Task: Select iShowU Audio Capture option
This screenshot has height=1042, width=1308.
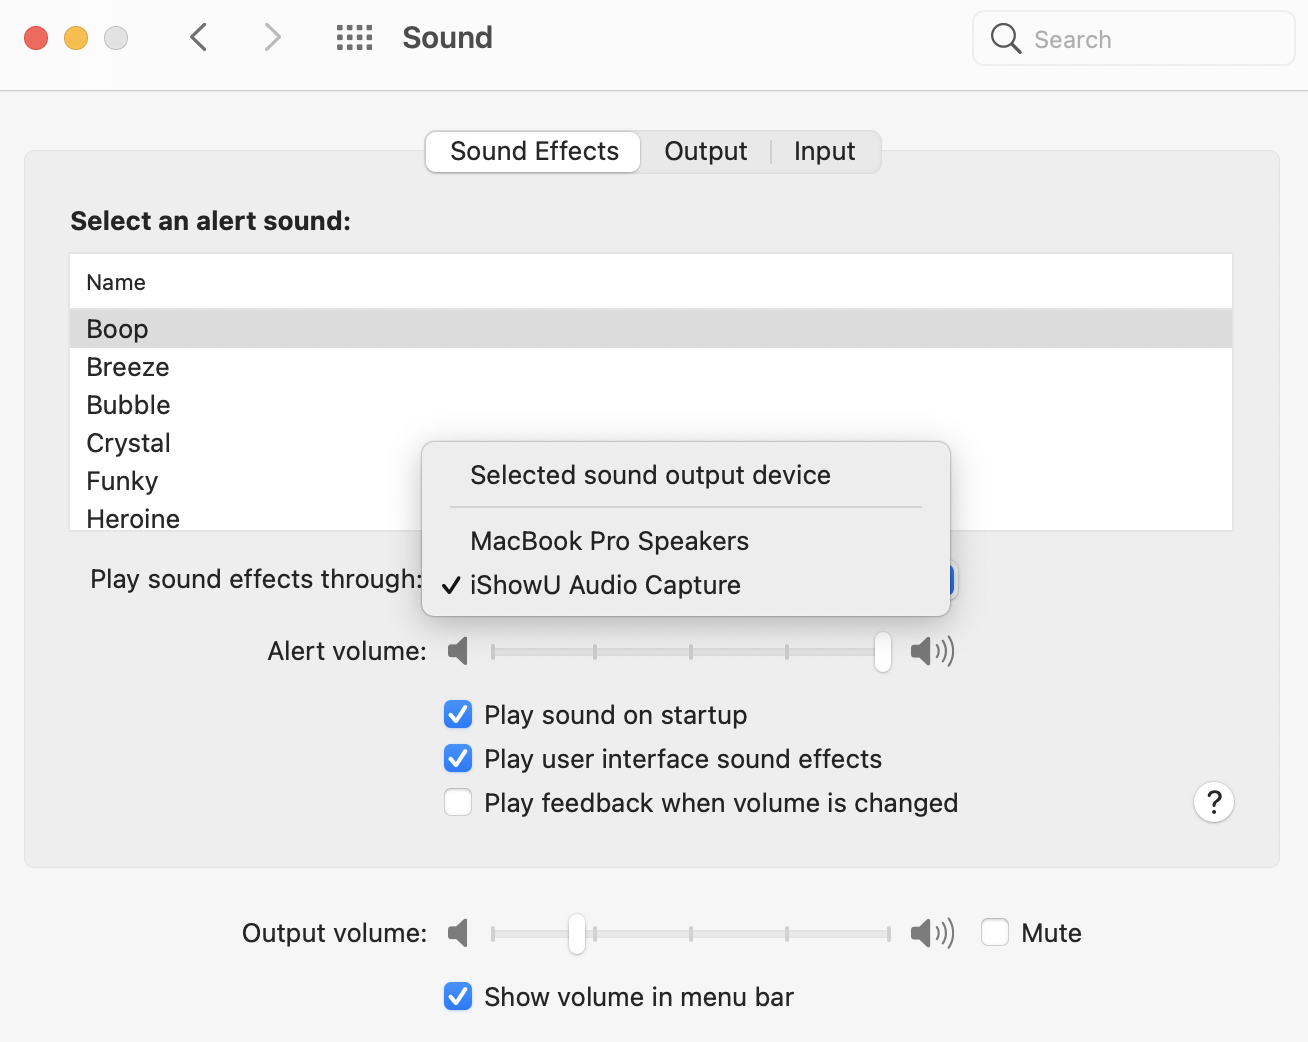Action: [x=605, y=585]
